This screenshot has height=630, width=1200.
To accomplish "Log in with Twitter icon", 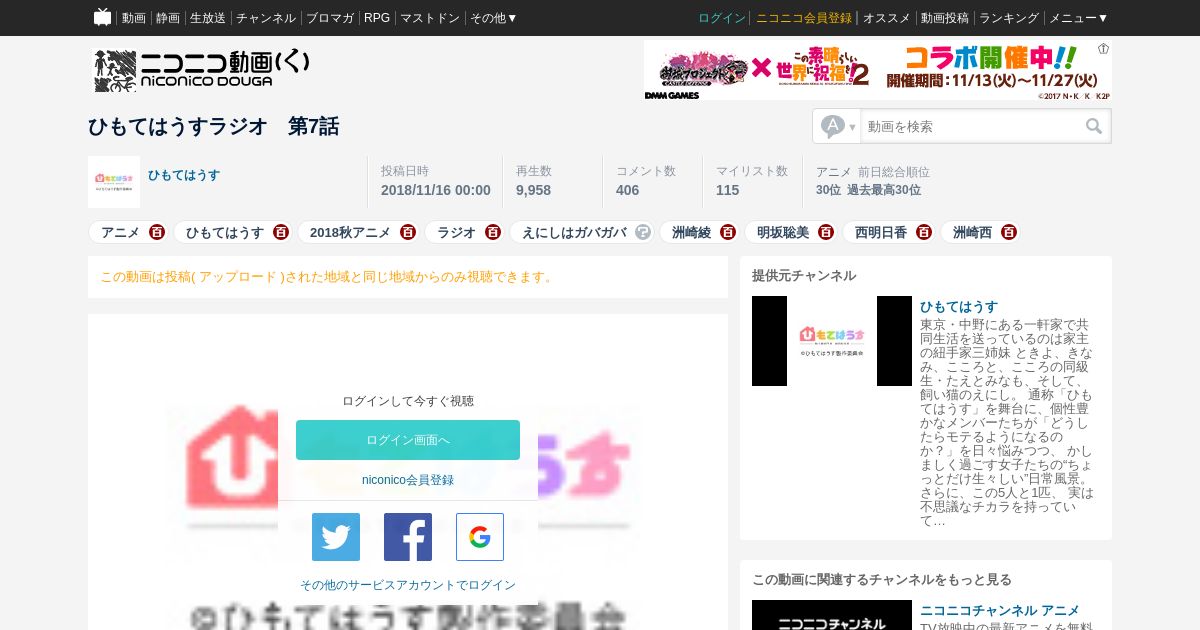I will point(336,537).
